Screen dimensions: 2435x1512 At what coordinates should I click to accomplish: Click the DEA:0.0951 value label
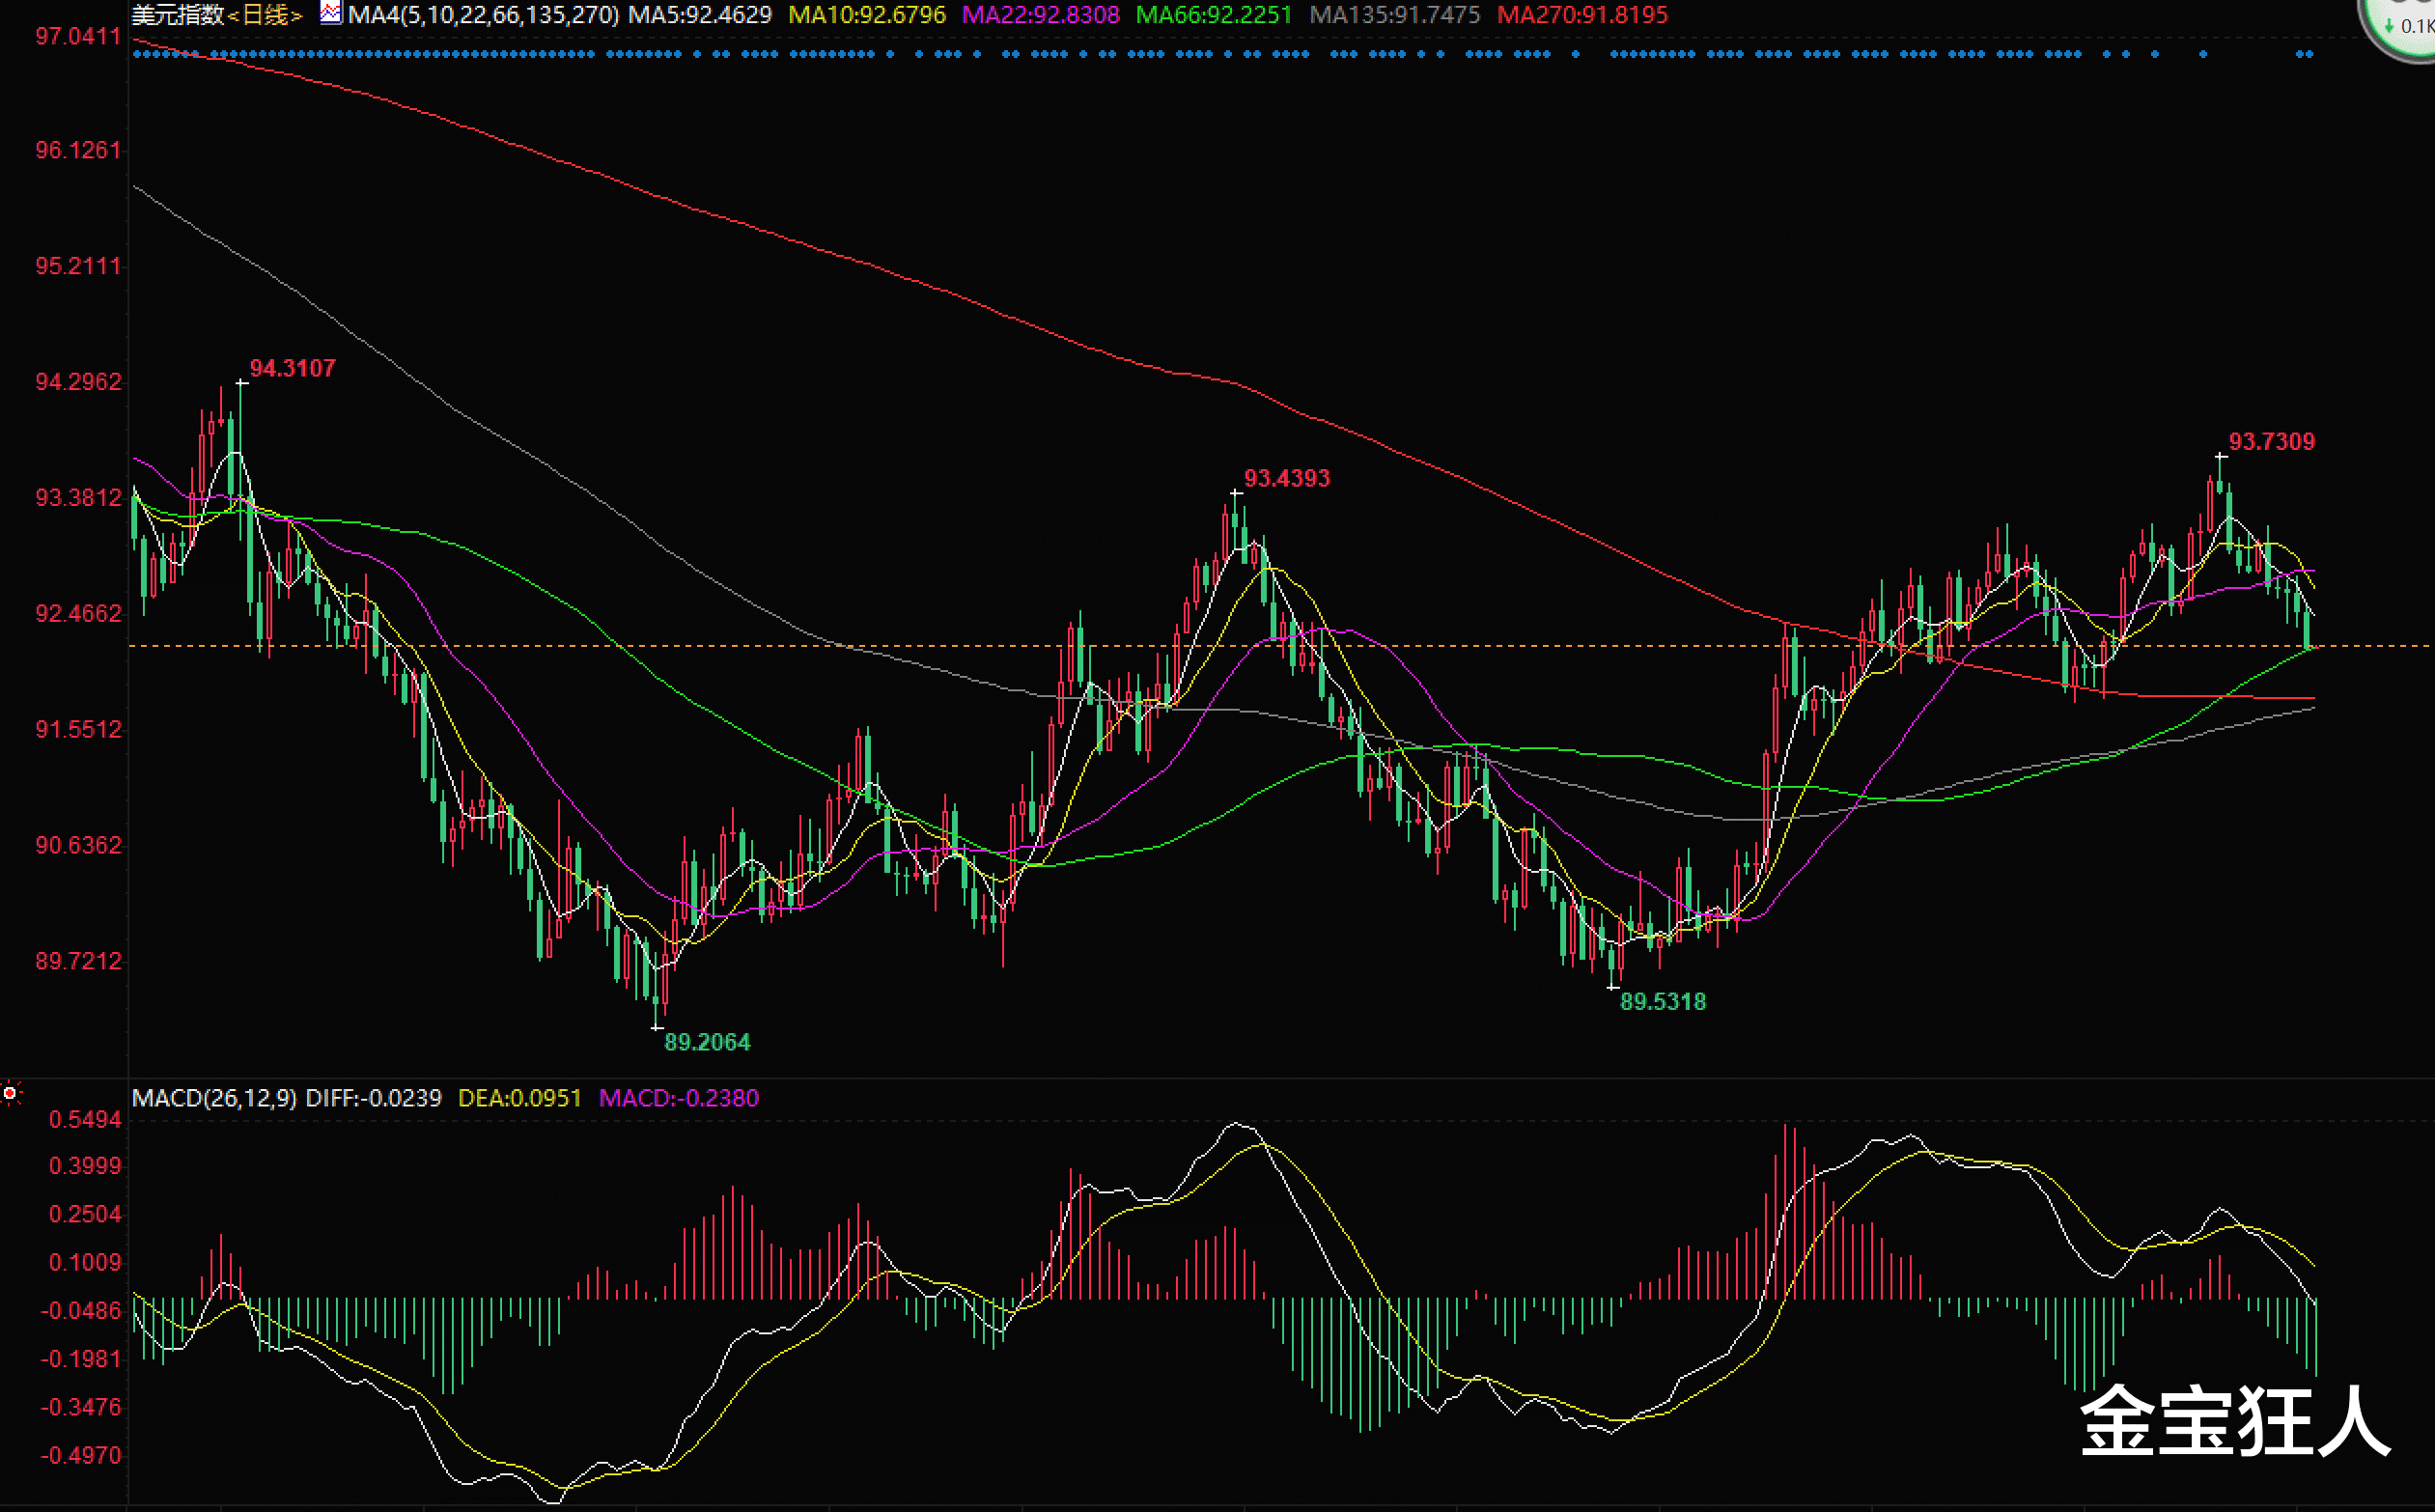519,1098
